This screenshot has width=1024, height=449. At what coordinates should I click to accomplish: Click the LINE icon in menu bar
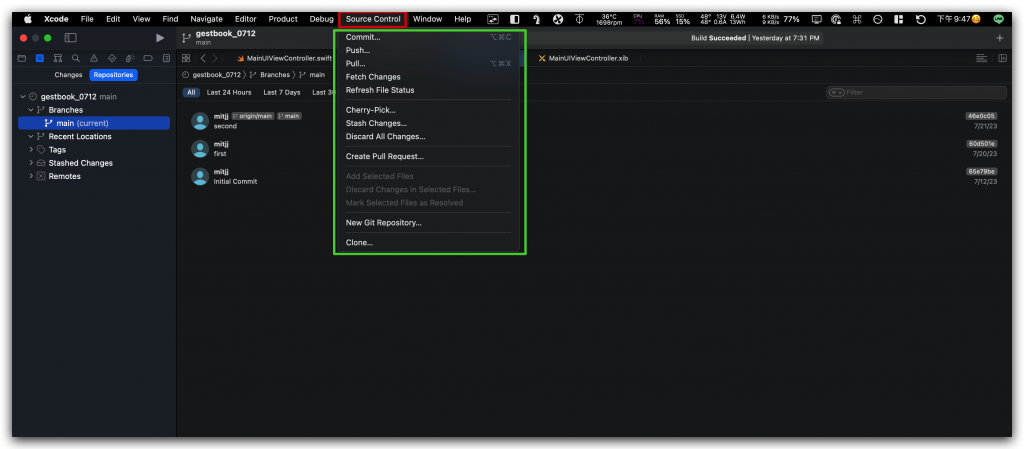click(998, 19)
